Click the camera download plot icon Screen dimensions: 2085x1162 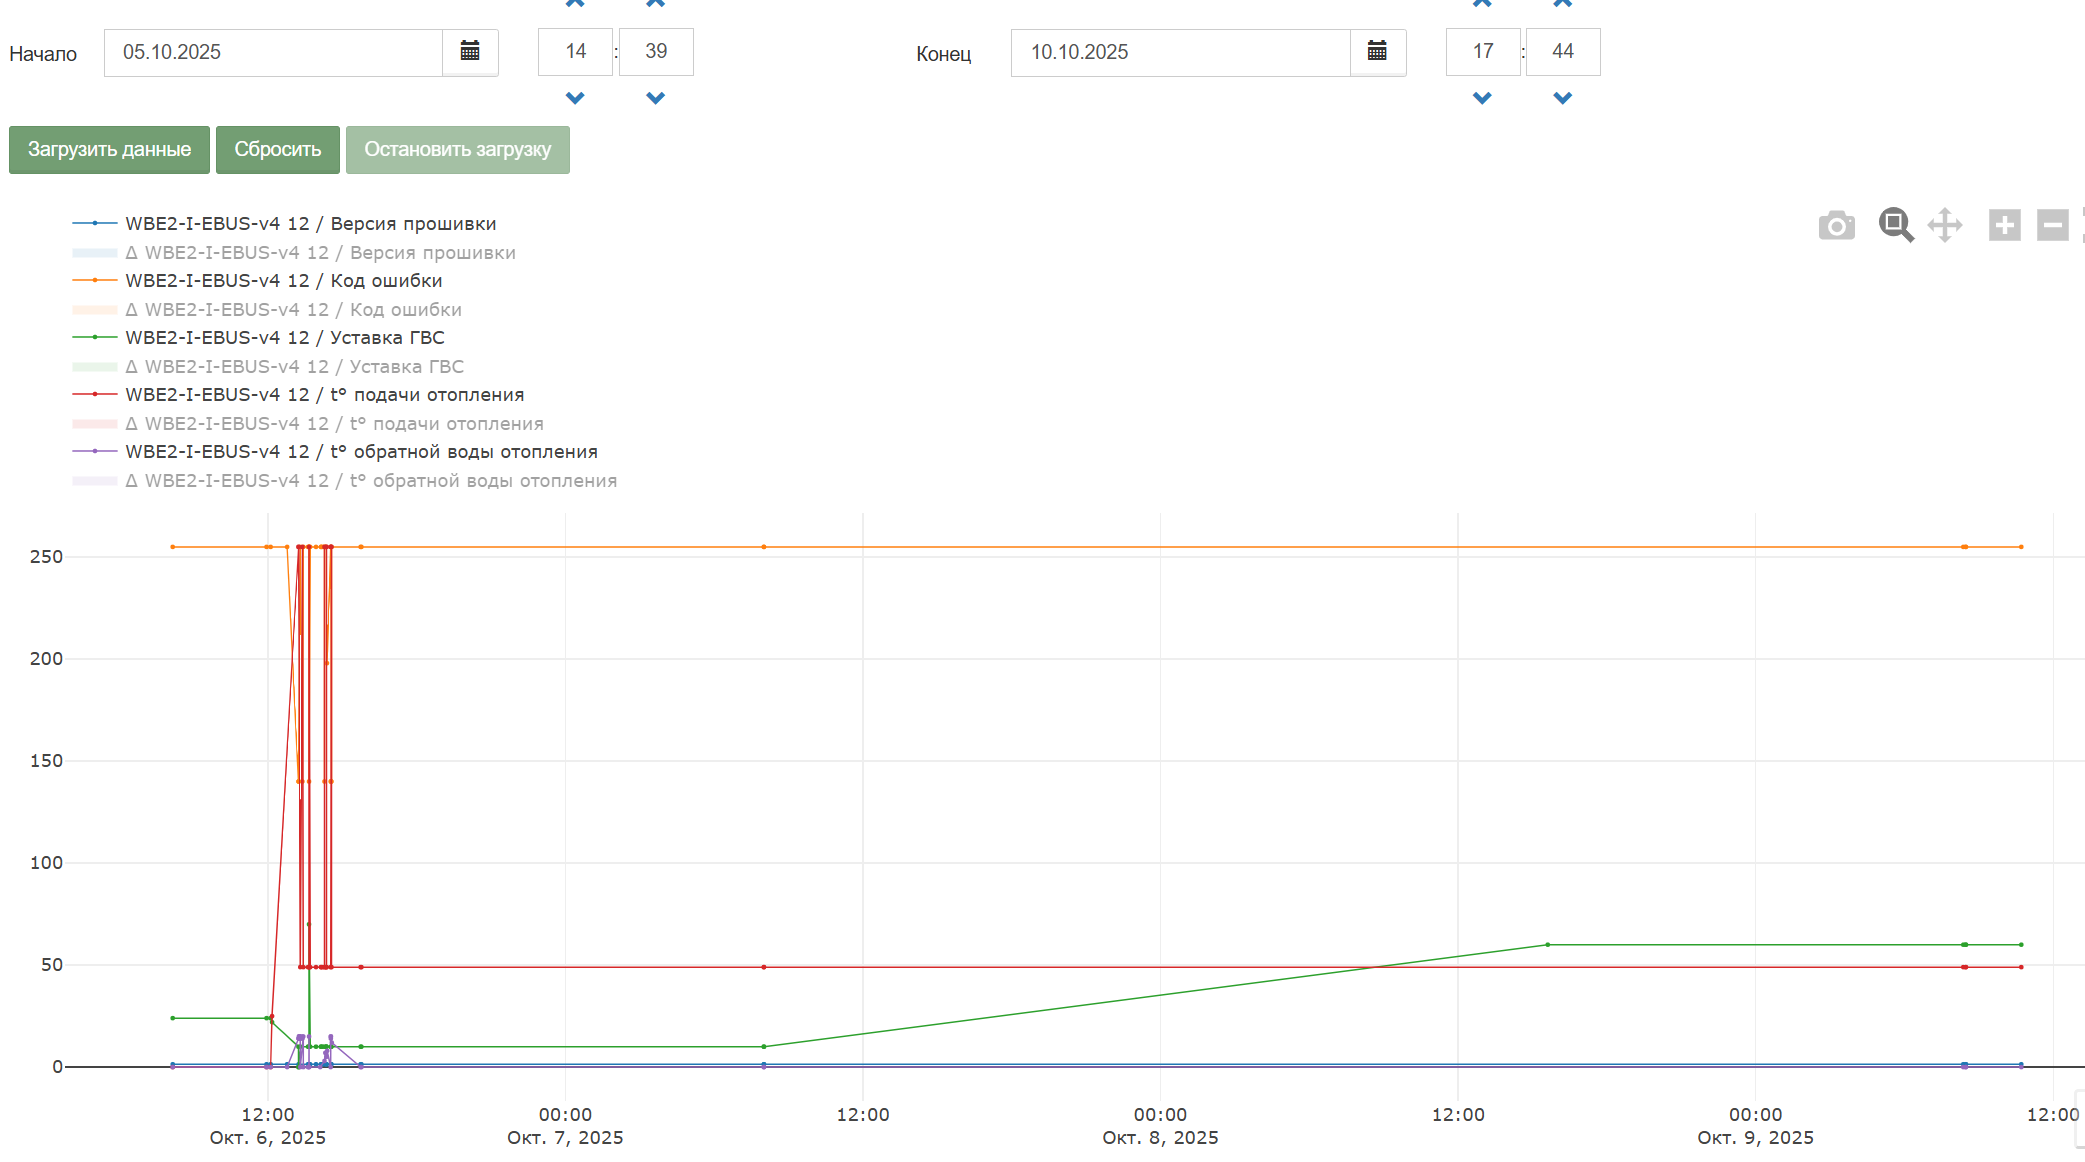[1836, 226]
